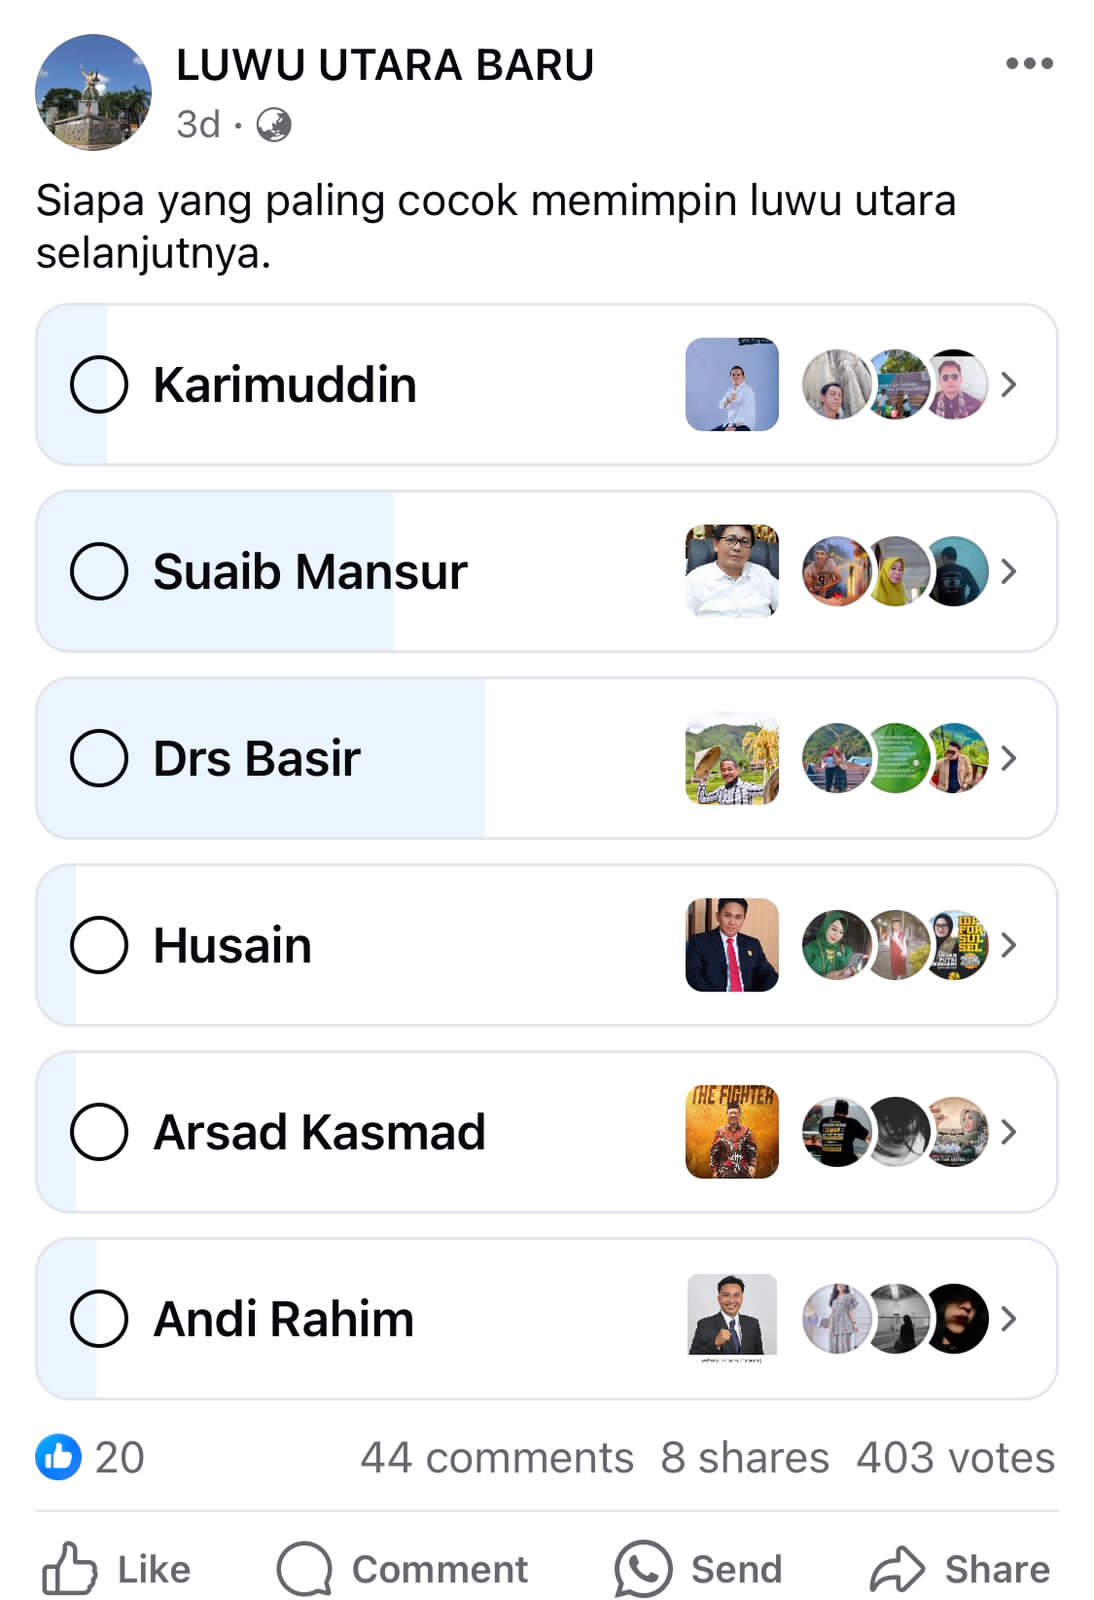The image size is (1094, 1600).
Task: Tap the Like thumbs-up icon
Action: (69, 1568)
